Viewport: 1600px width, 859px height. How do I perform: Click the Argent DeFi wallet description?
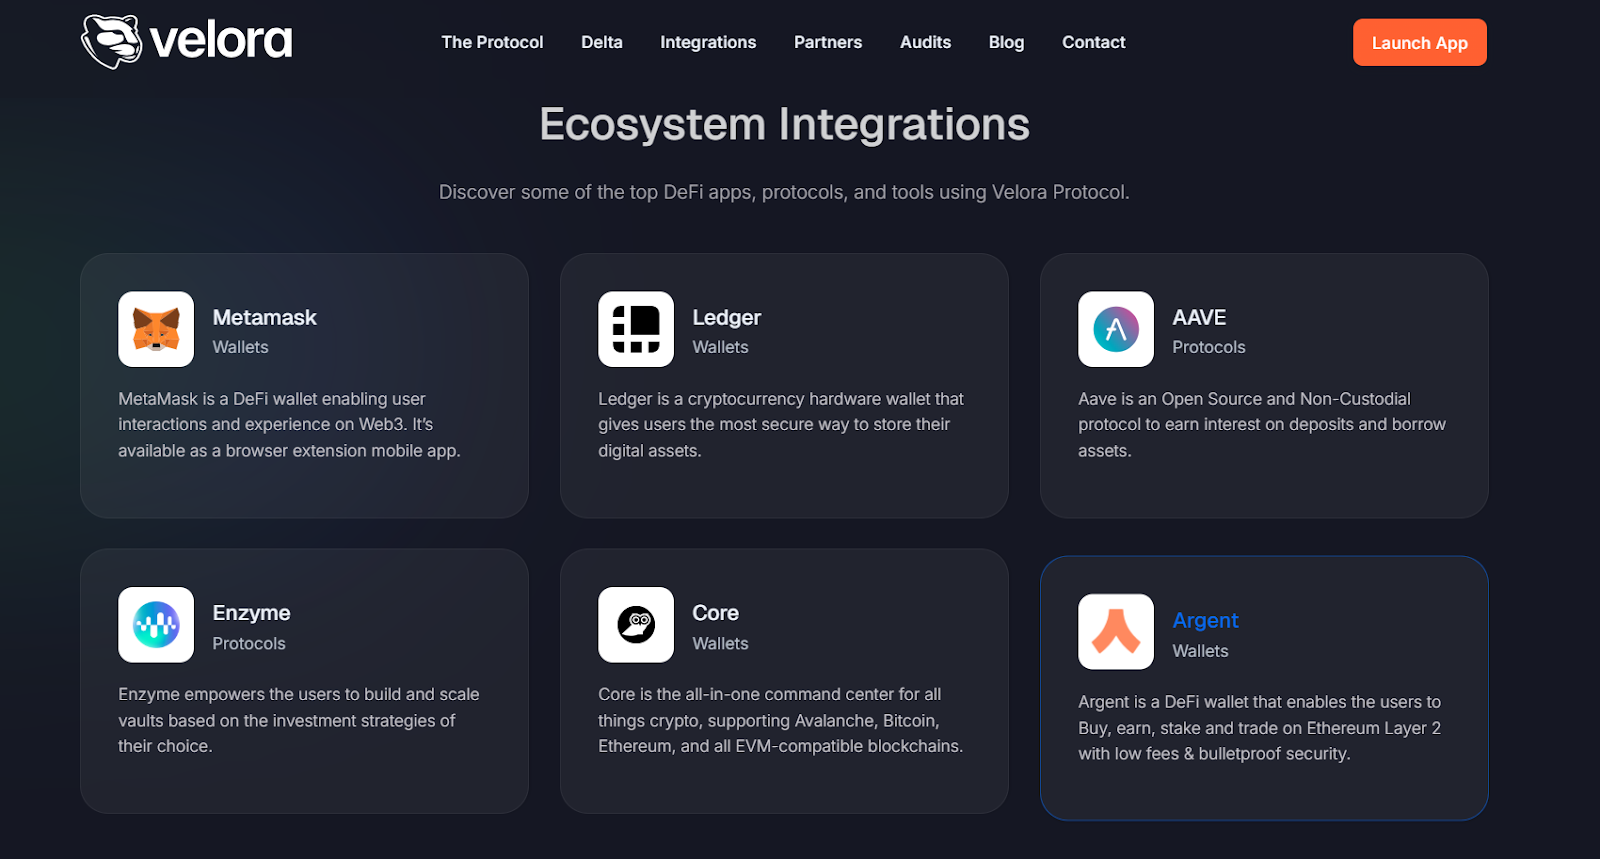[1260, 728]
